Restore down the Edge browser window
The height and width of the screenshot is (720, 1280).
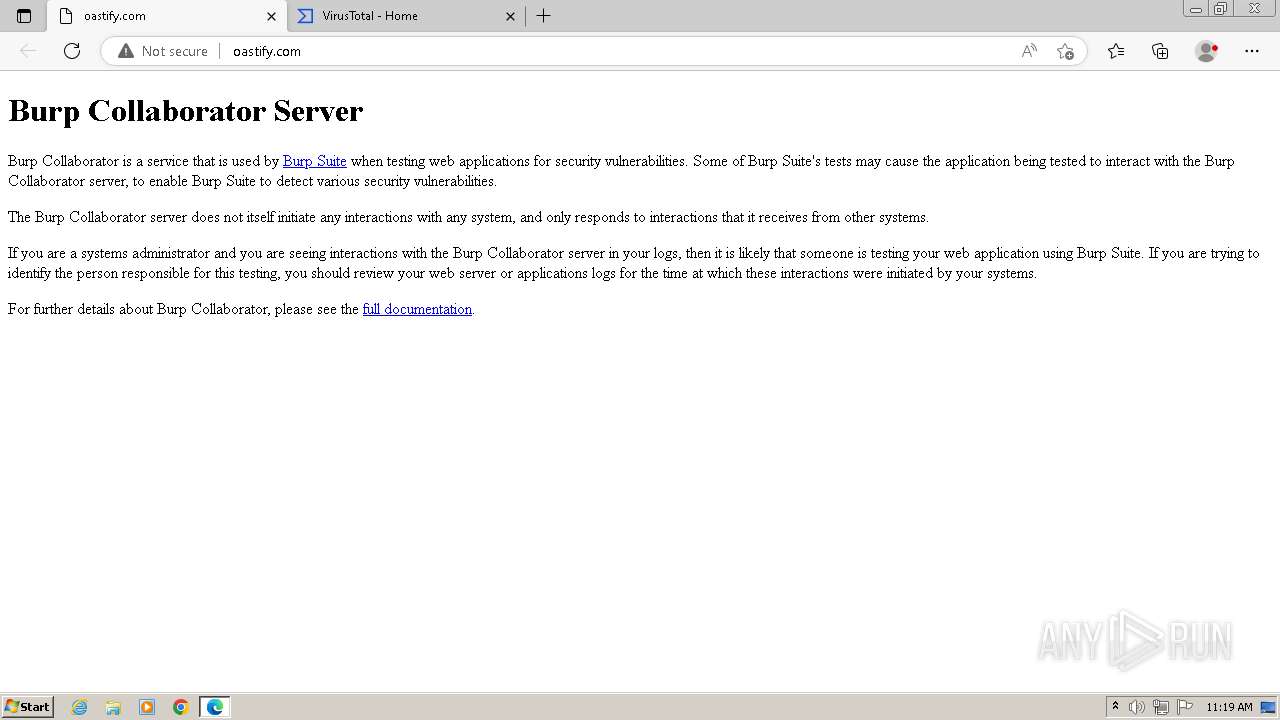1221,9
